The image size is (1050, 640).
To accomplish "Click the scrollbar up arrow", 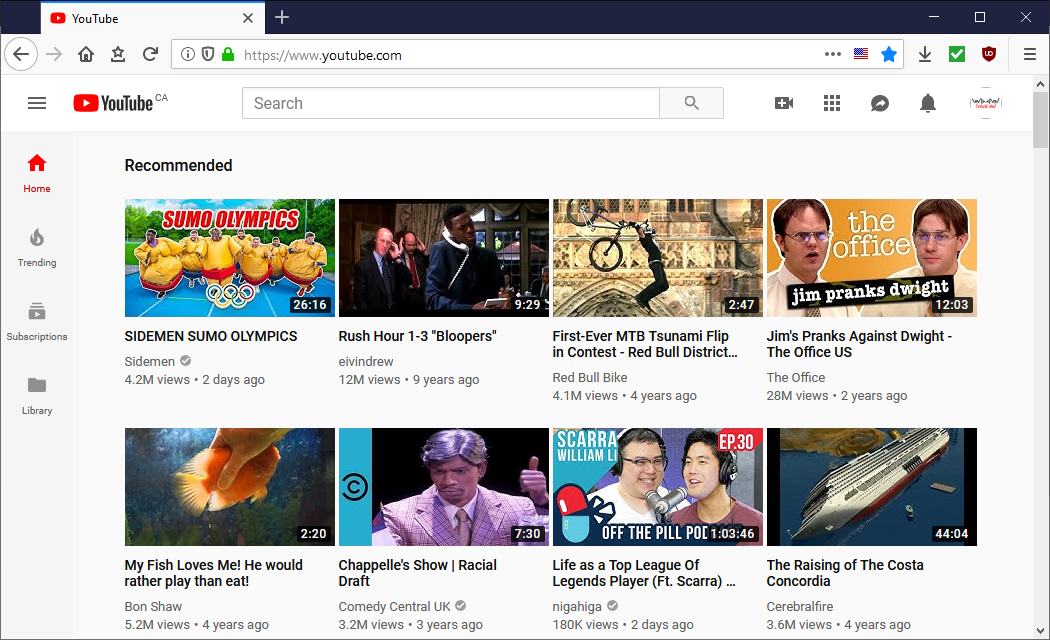I will pos(1040,84).
